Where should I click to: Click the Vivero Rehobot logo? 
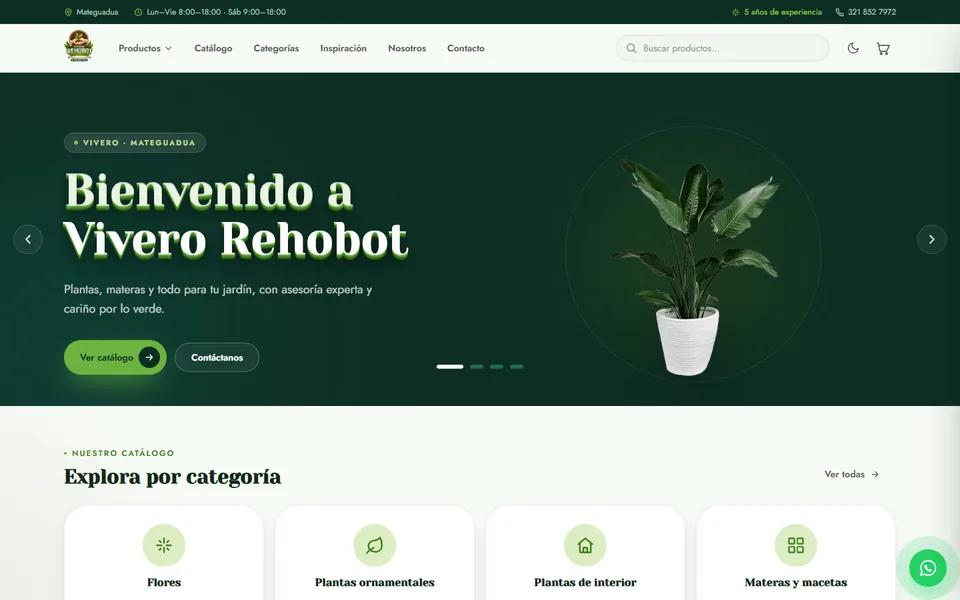point(78,47)
